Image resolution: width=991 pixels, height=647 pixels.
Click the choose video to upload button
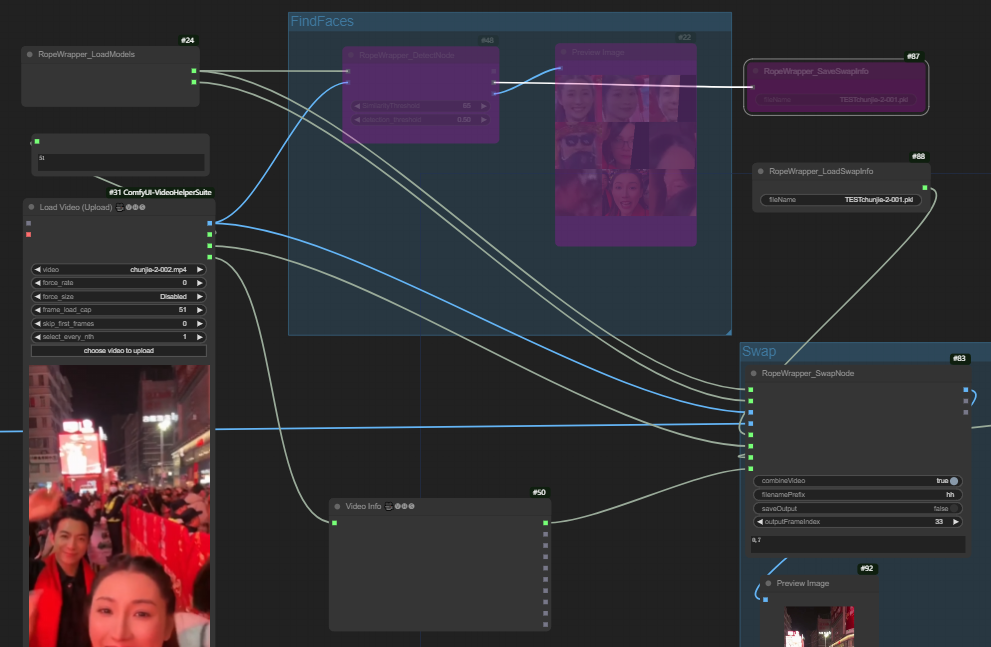(119, 351)
